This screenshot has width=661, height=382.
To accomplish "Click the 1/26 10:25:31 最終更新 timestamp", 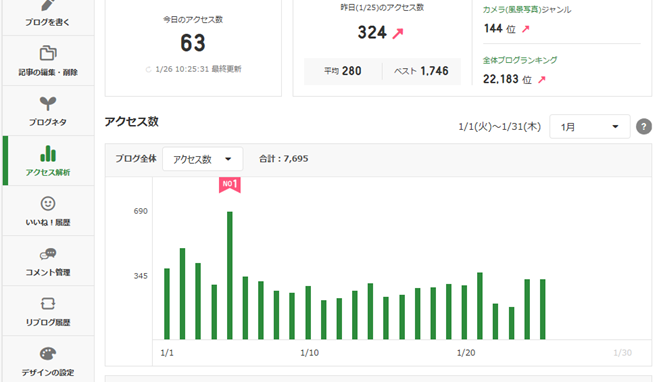I will 198,69.
